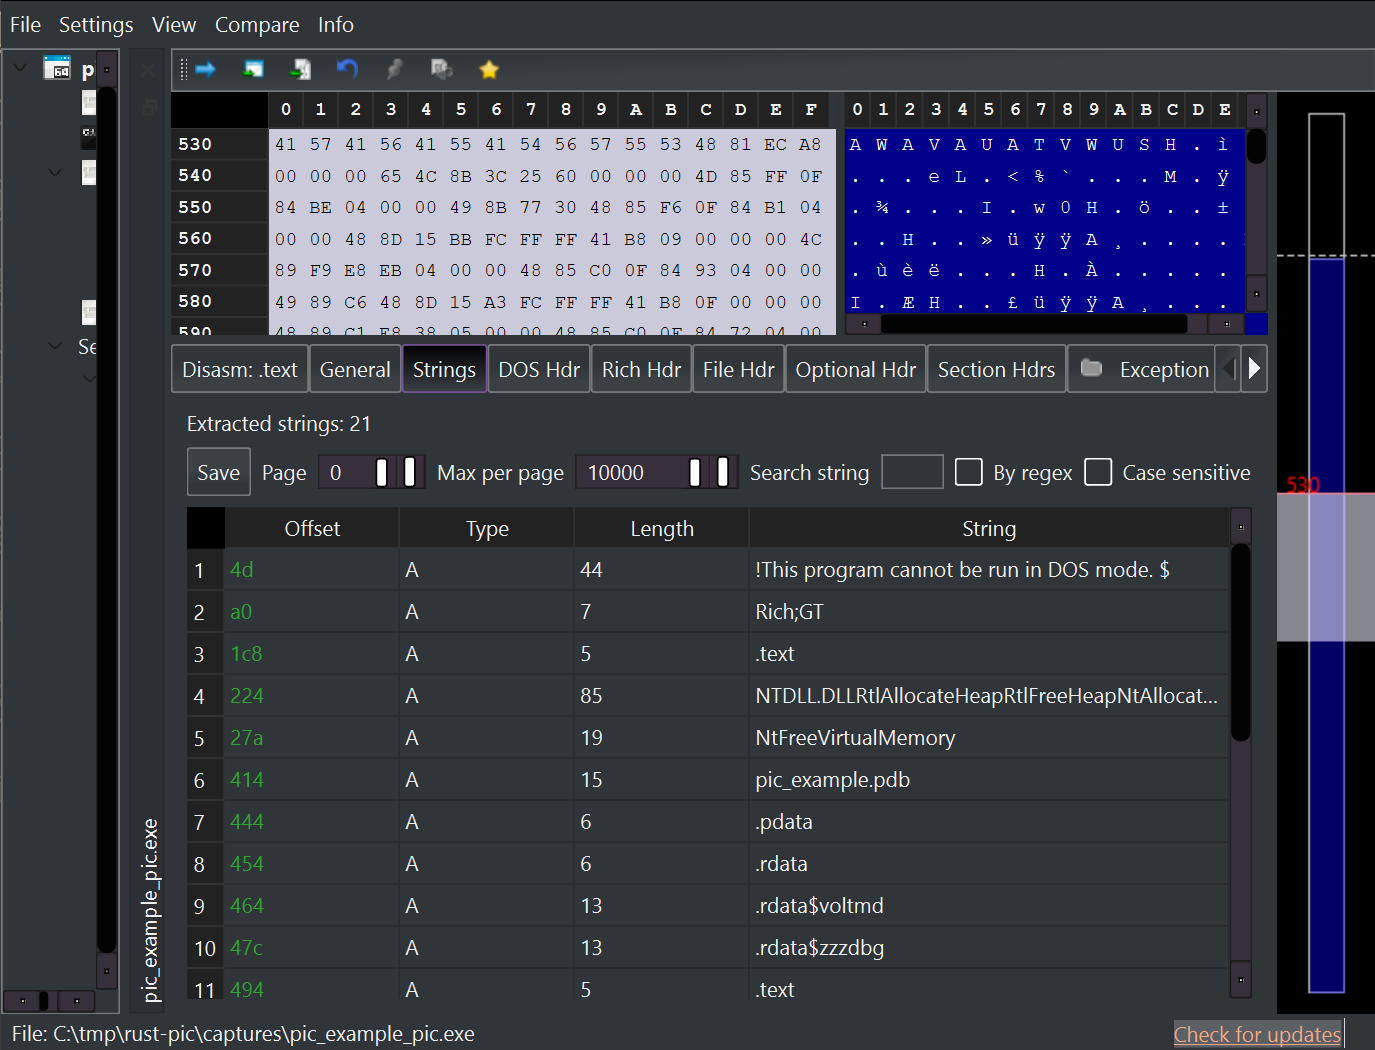Open the View menu
This screenshot has width=1375, height=1050.
(174, 24)
